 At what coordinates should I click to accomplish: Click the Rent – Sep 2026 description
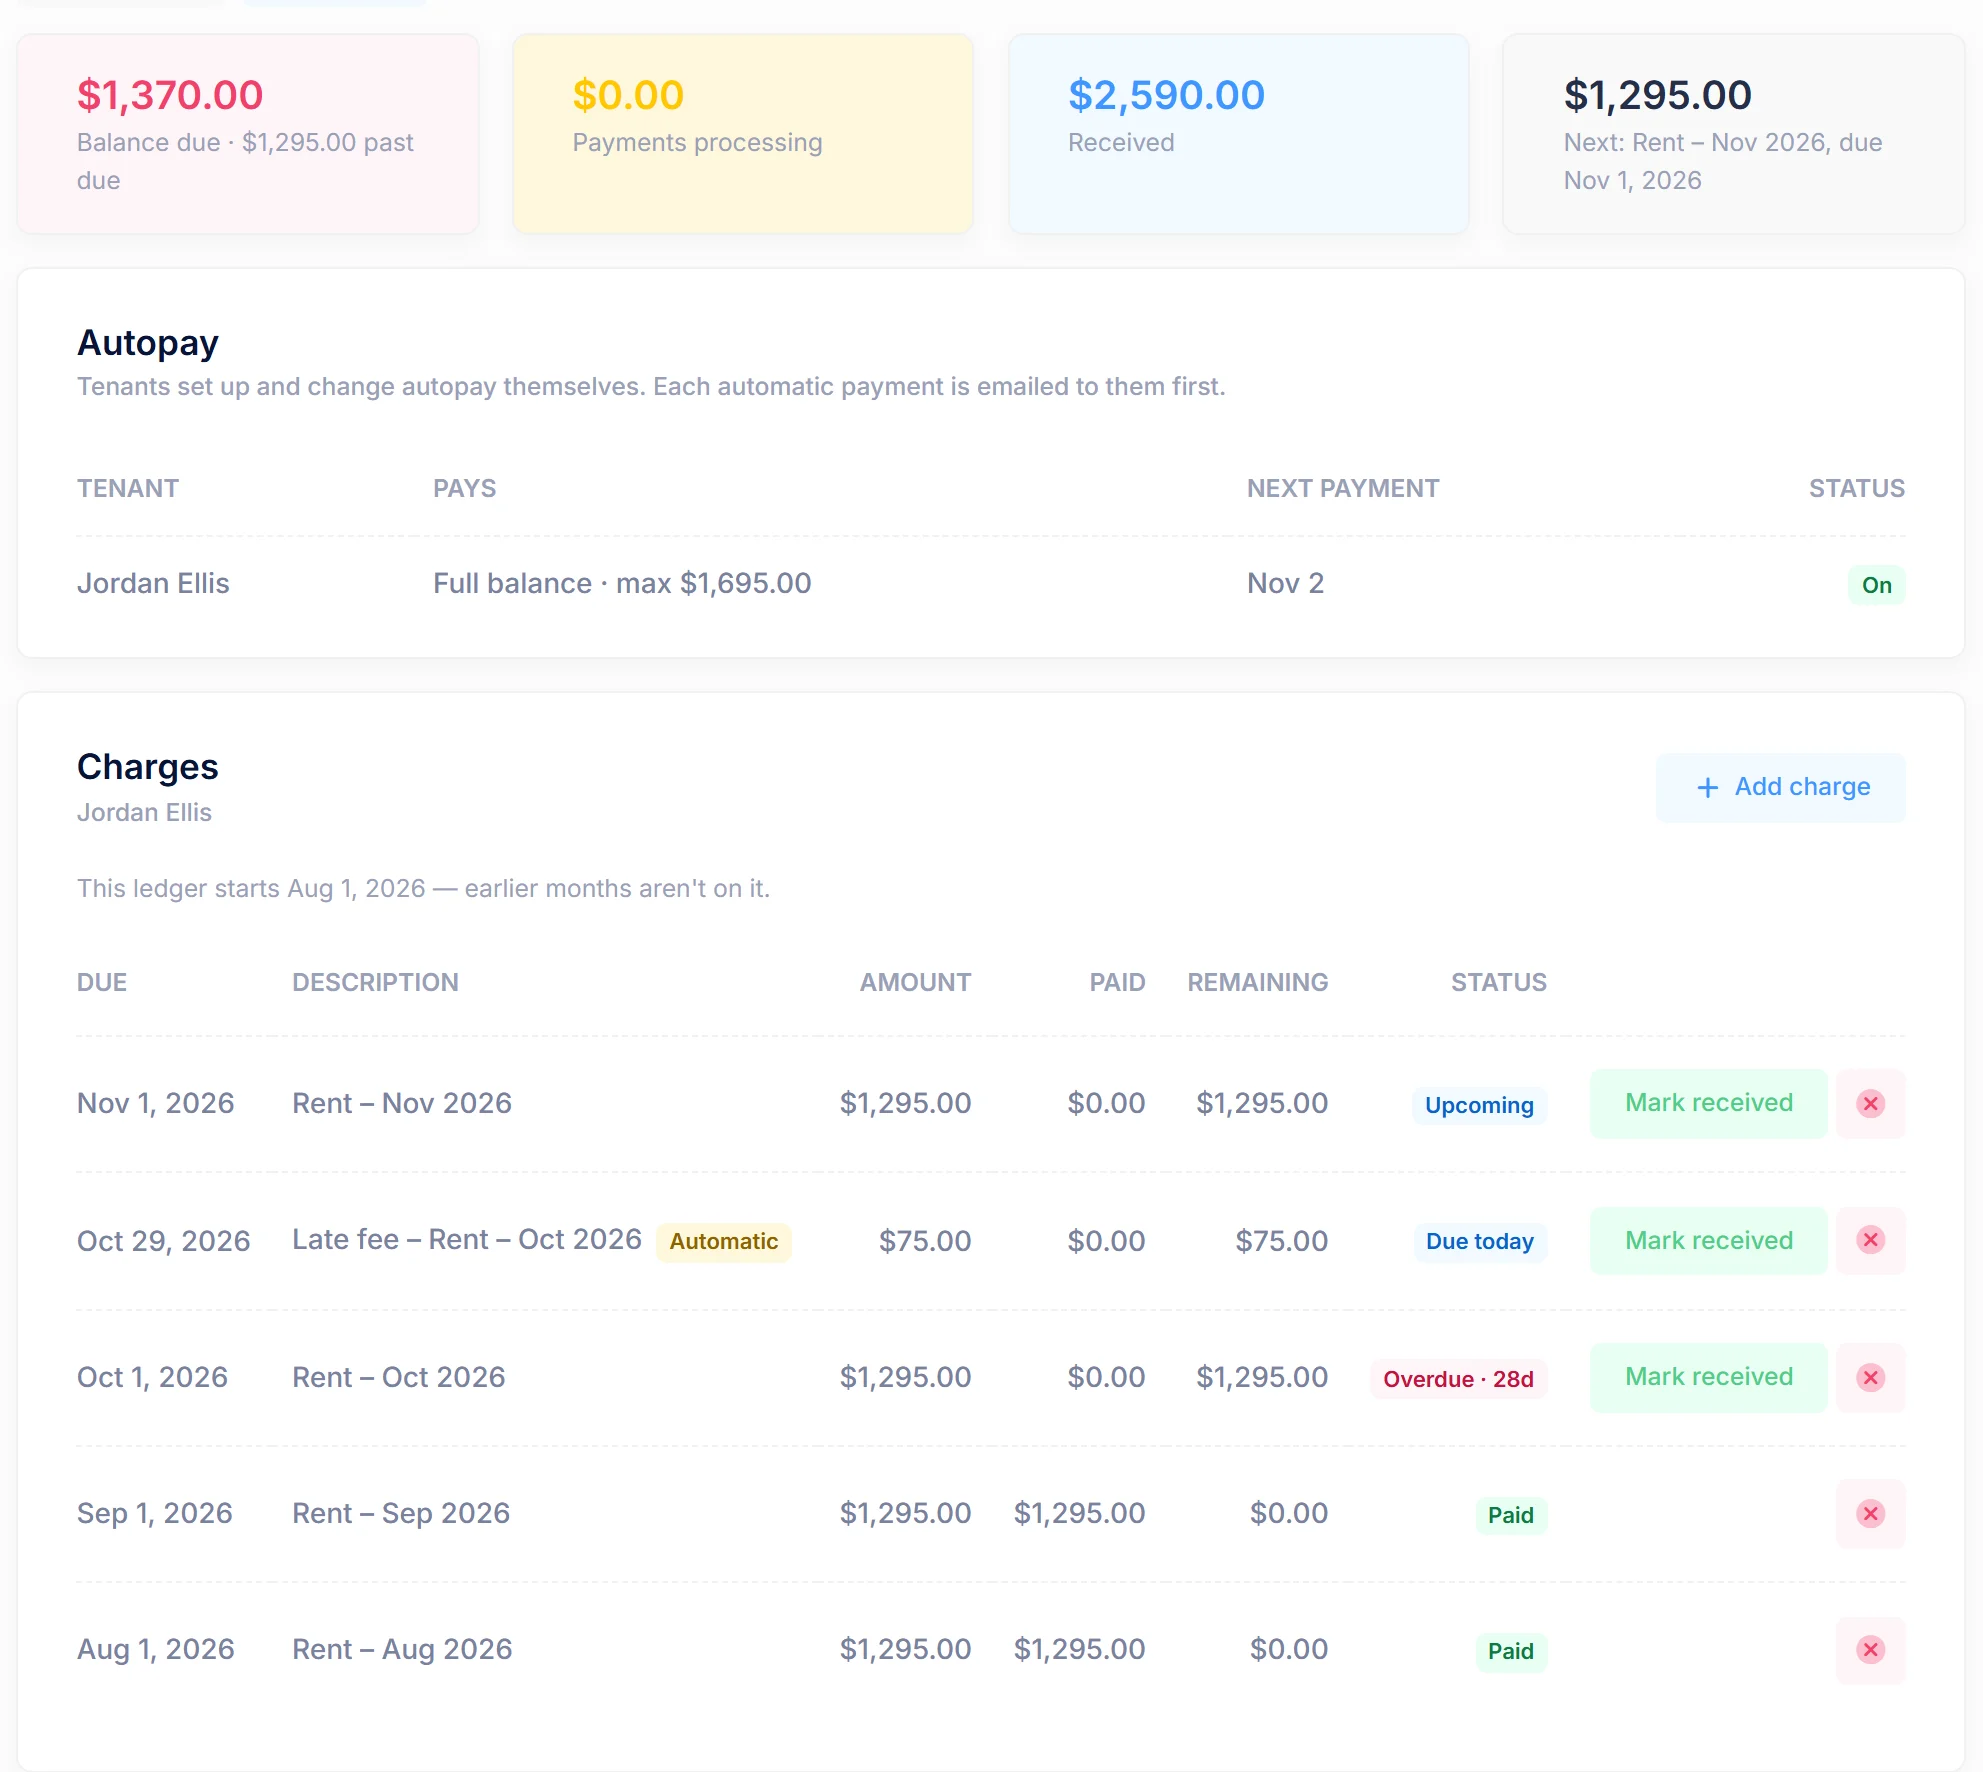(401, 1513)
